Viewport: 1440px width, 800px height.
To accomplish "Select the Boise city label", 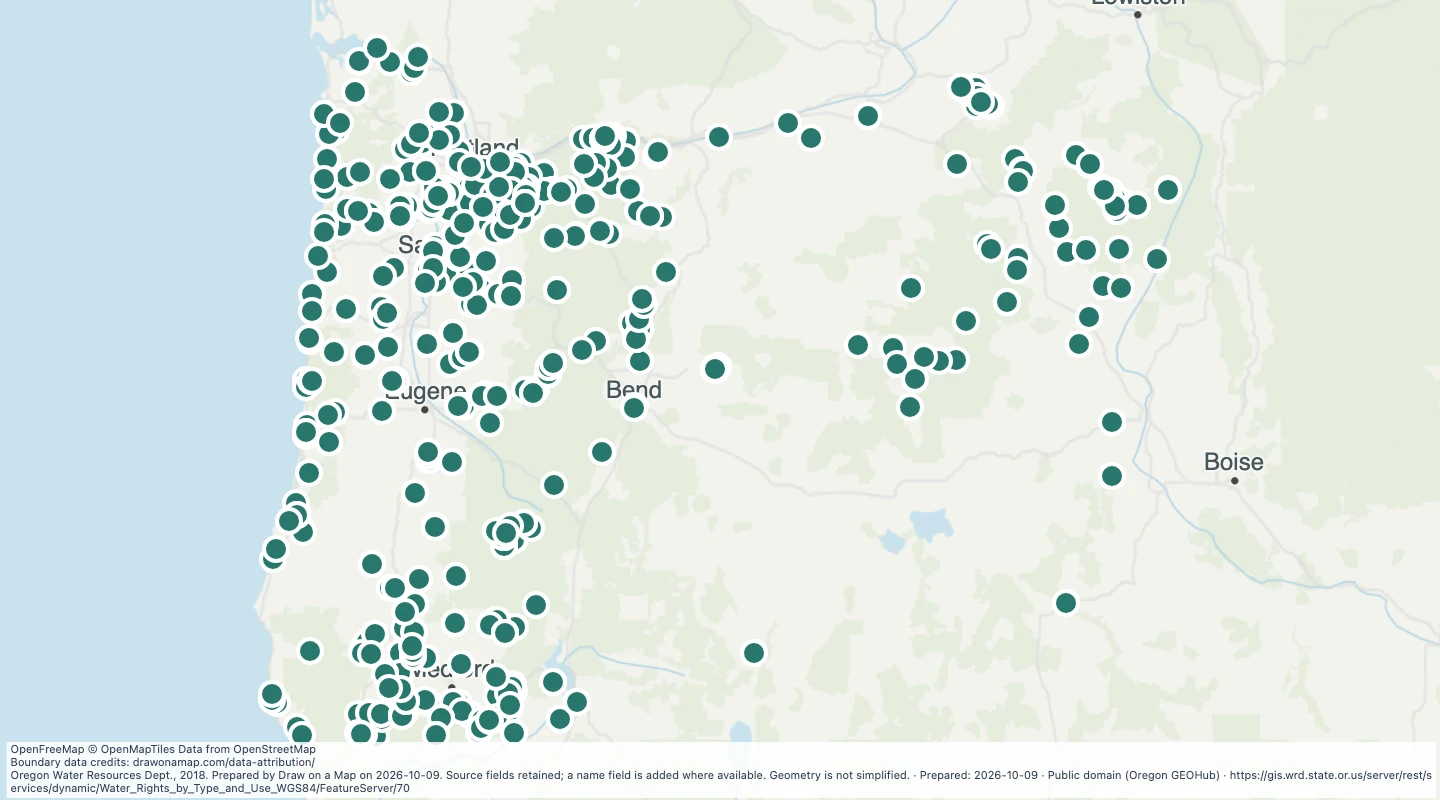I will point(1233,462).
